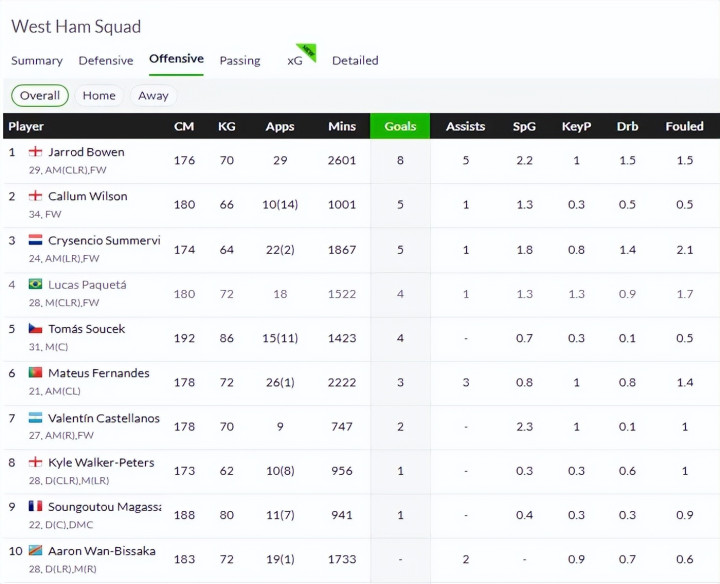
Task: Click the Netherlands flag beside Crysencio Summerville
Action: pos(35,240)
